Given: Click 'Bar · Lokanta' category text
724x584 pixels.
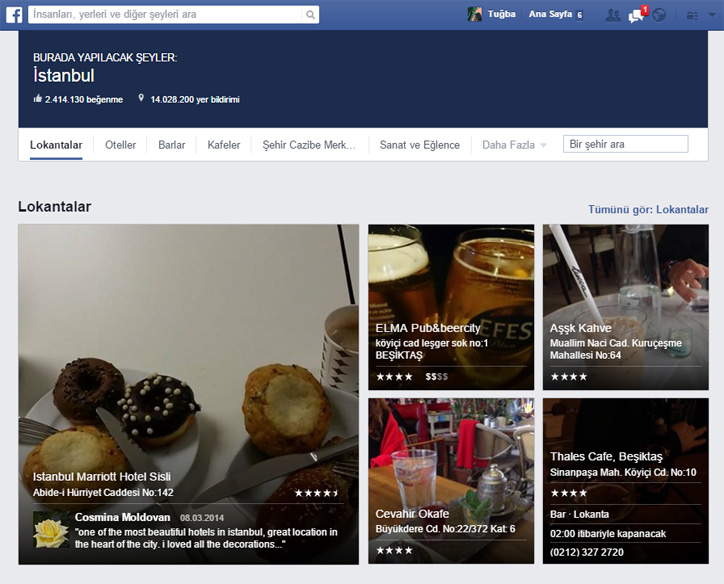Looking at the screenshot, I should click(x=579, y=514).
